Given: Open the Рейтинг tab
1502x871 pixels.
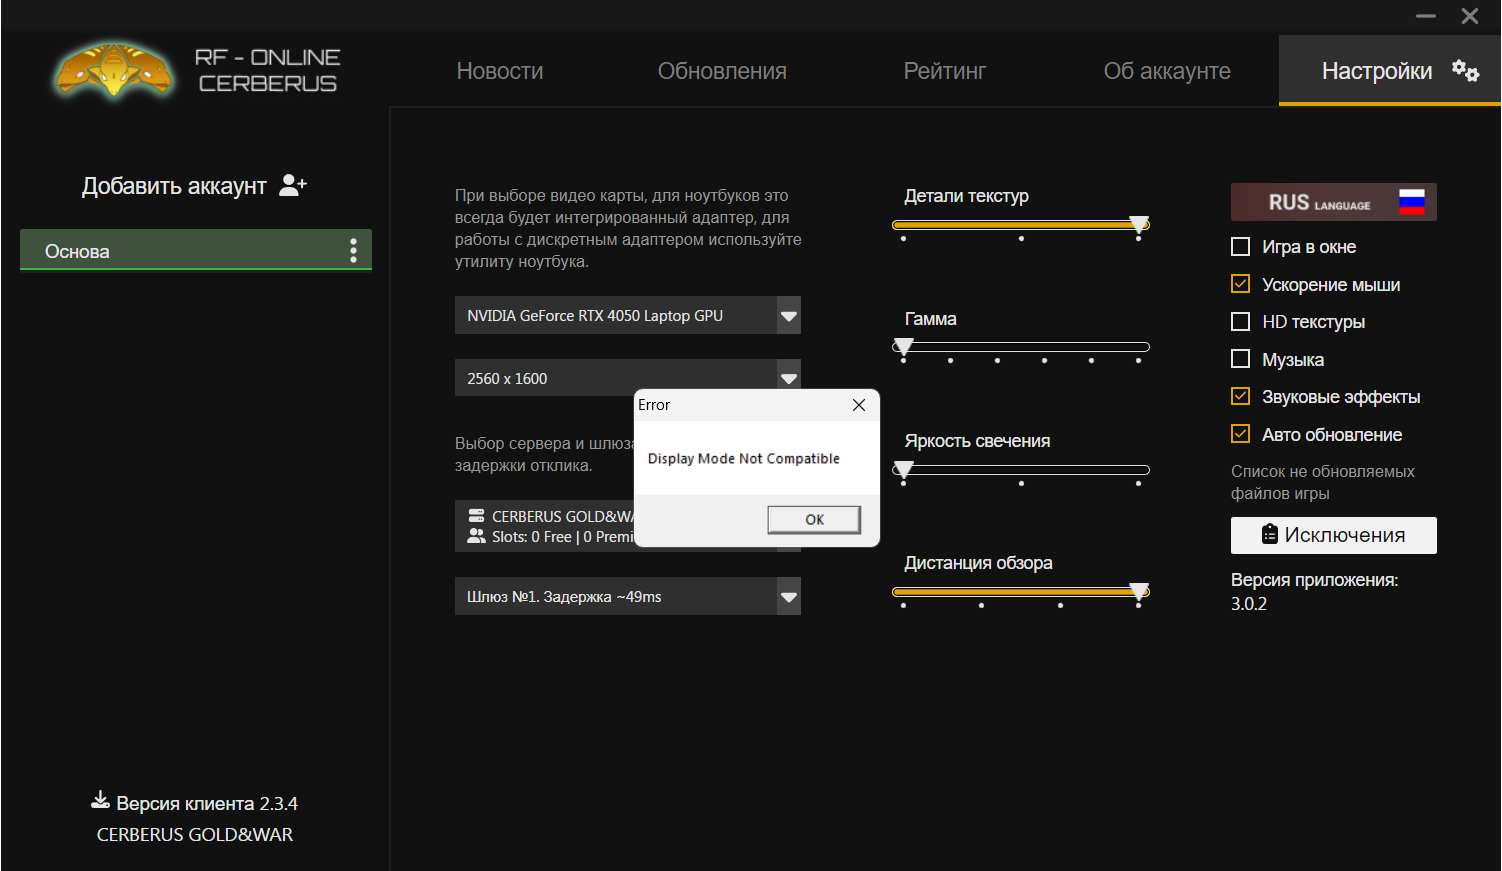Looking at the screenshot, I should [x=944, y=71].
